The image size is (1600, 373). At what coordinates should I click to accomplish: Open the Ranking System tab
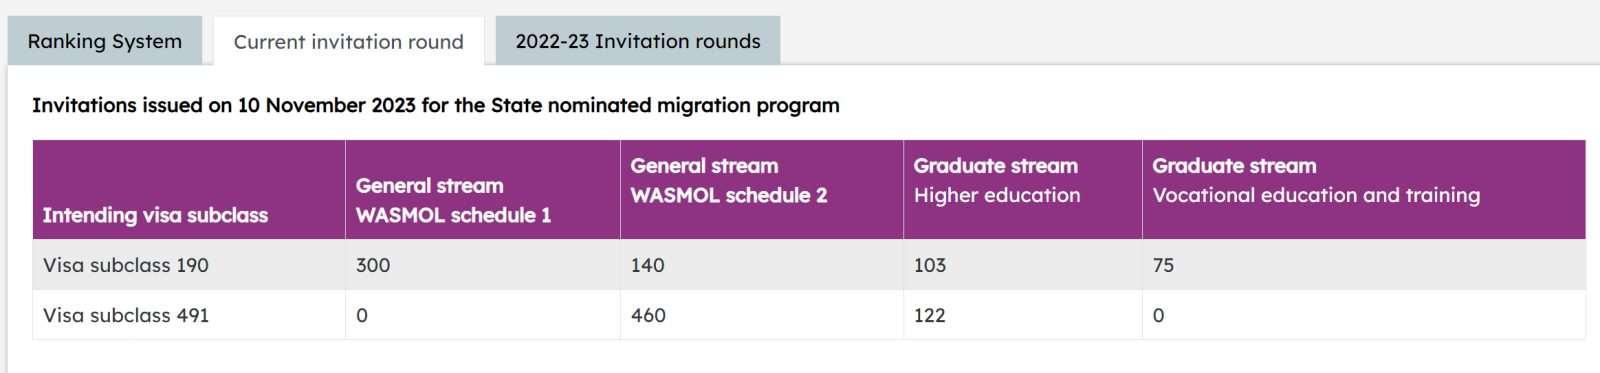(x=105, y=41)
